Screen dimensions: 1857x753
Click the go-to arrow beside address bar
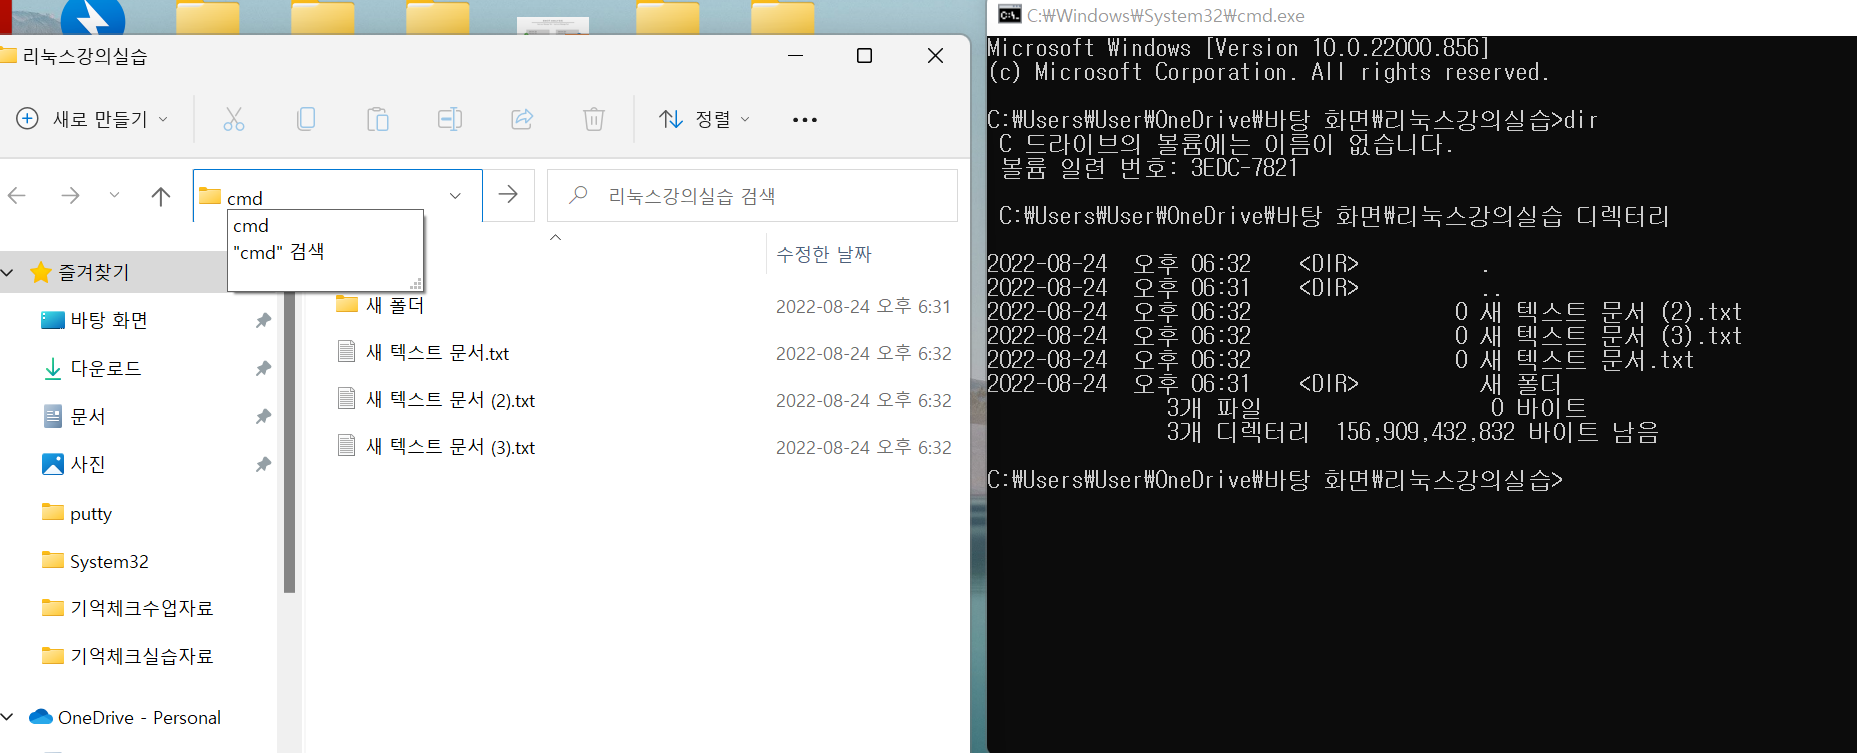(508, 195)
